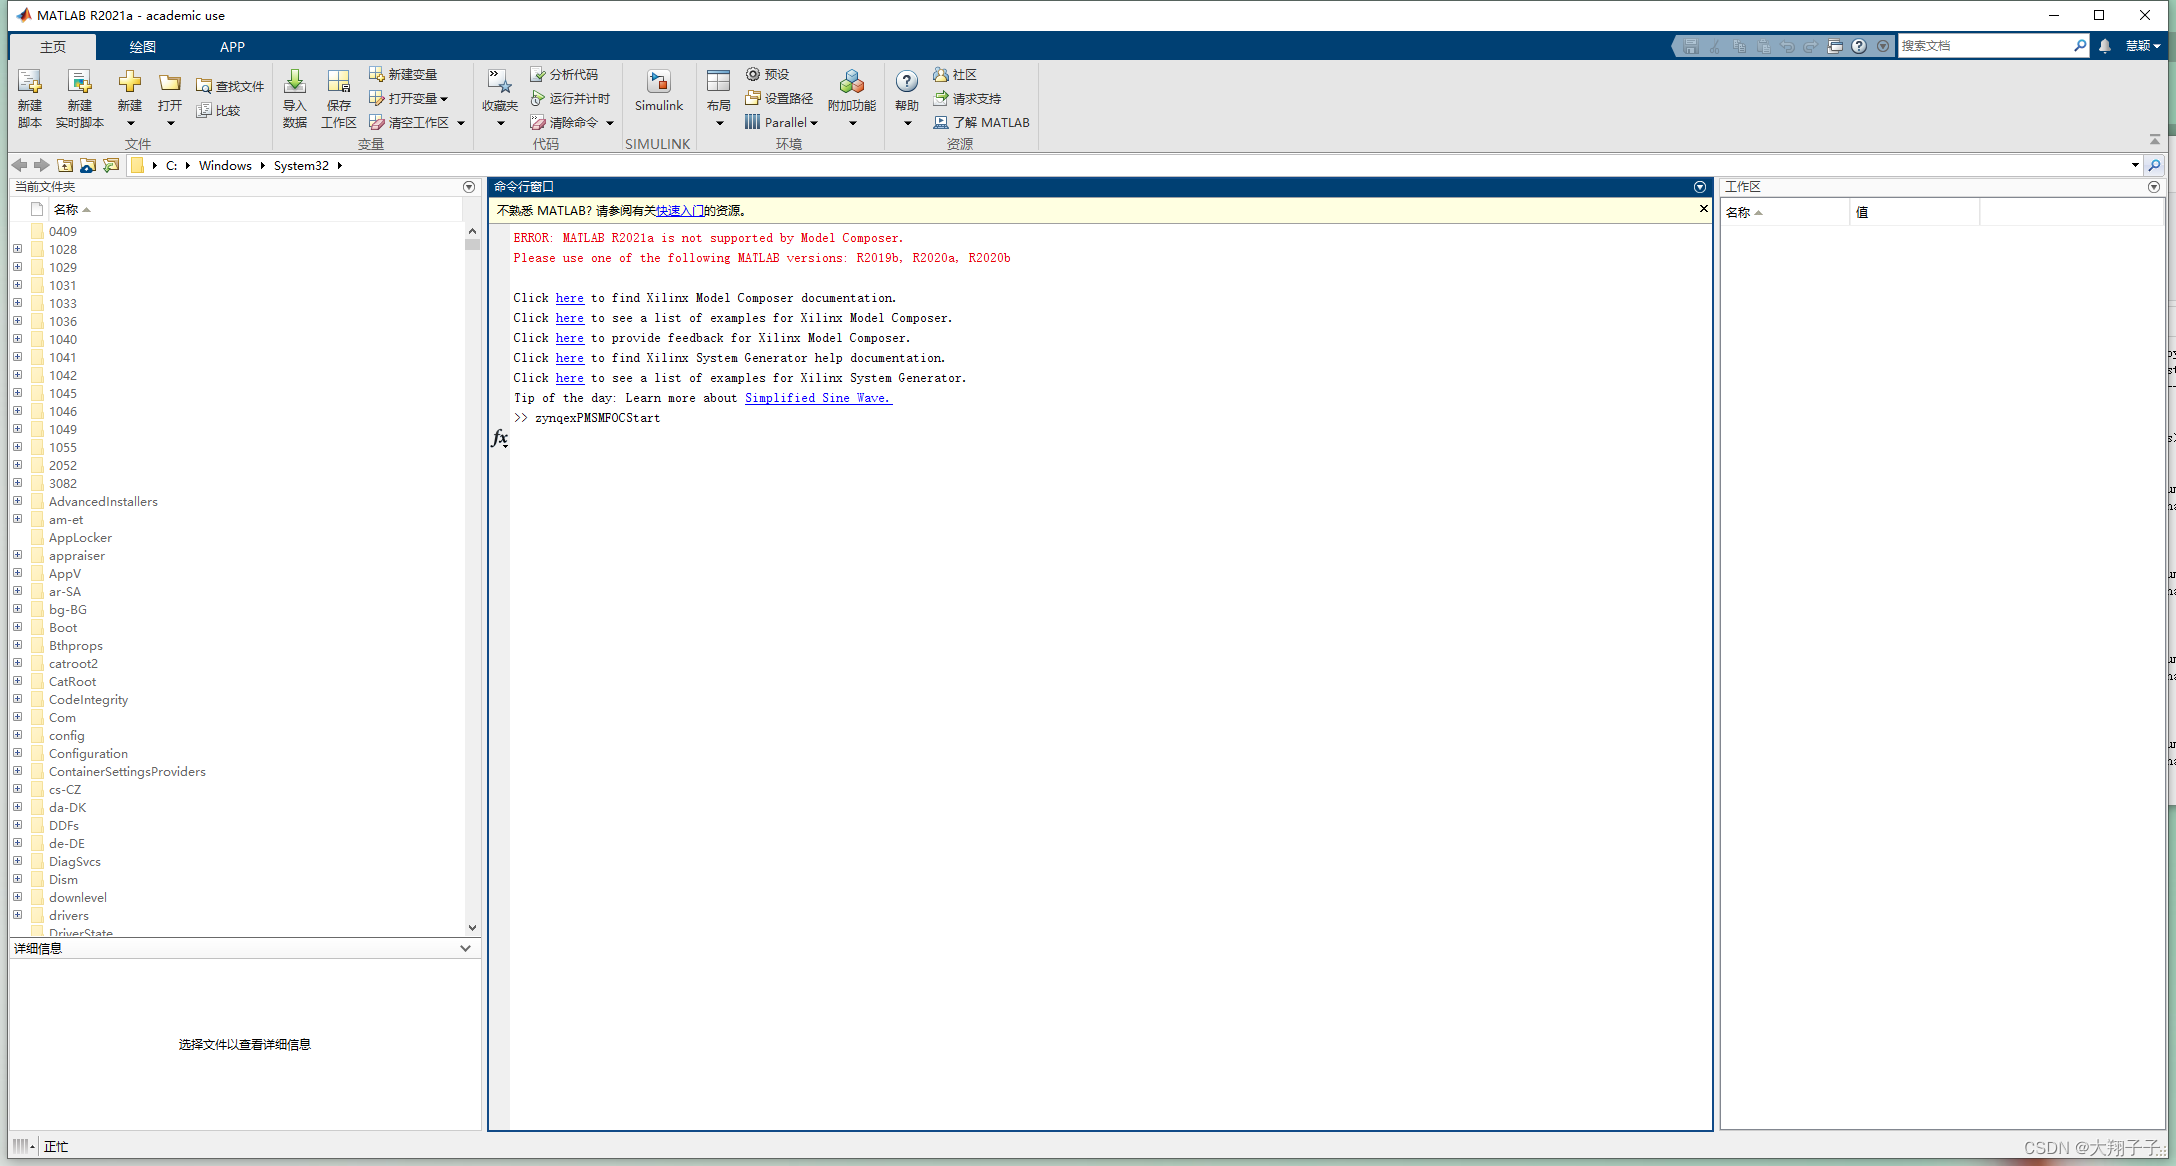This screenshot has width=2176, height=1166.
Task: Open the address bar path dropdown
Action: pyautogui.click(x=2135, y=165)
